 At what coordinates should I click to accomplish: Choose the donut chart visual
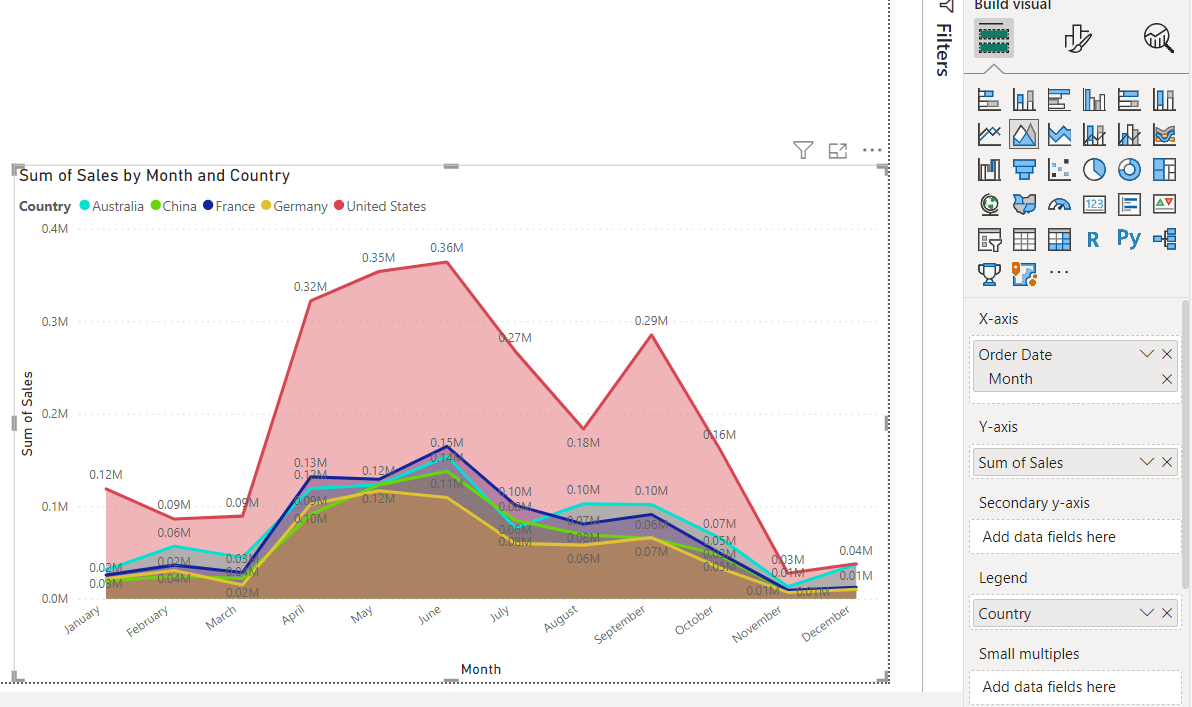point(1129,169)
